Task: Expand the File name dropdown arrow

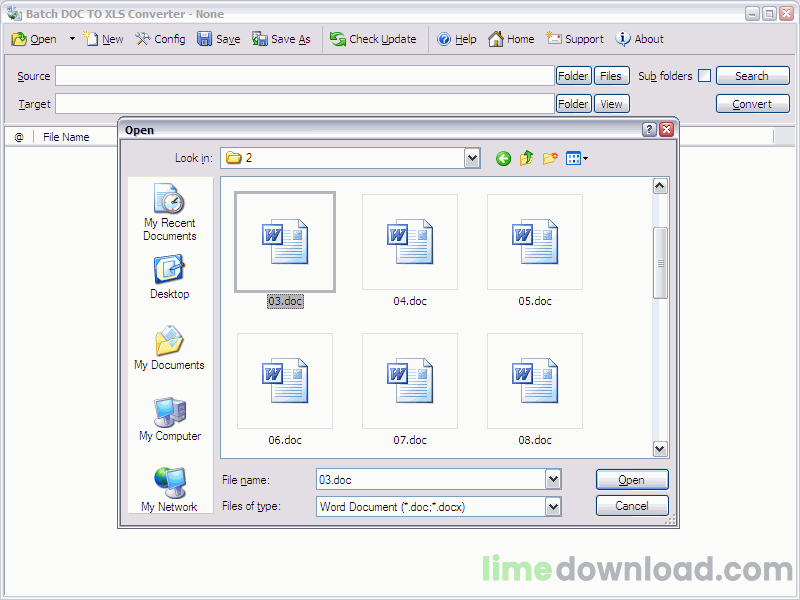Action: tap(553, 480)
